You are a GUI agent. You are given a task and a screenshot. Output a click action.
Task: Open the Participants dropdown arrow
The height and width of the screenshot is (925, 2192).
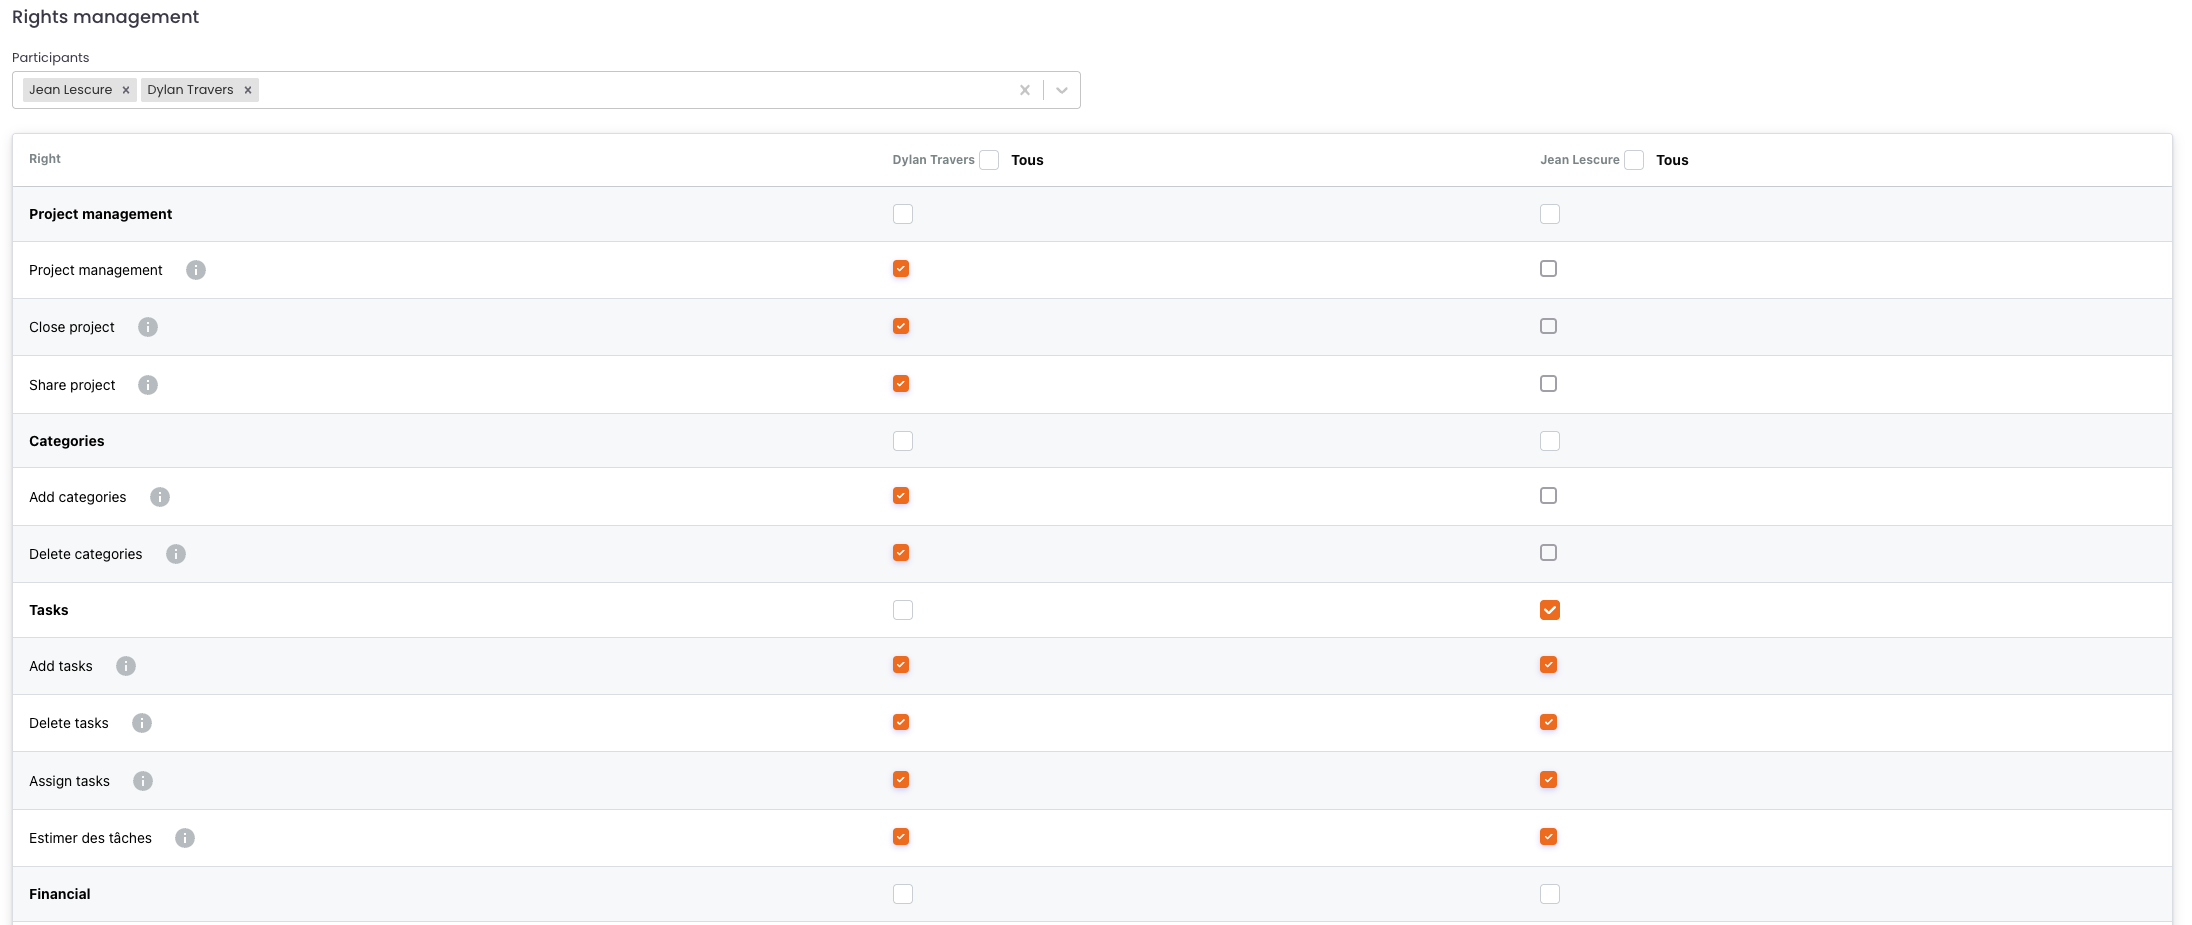1062,90
